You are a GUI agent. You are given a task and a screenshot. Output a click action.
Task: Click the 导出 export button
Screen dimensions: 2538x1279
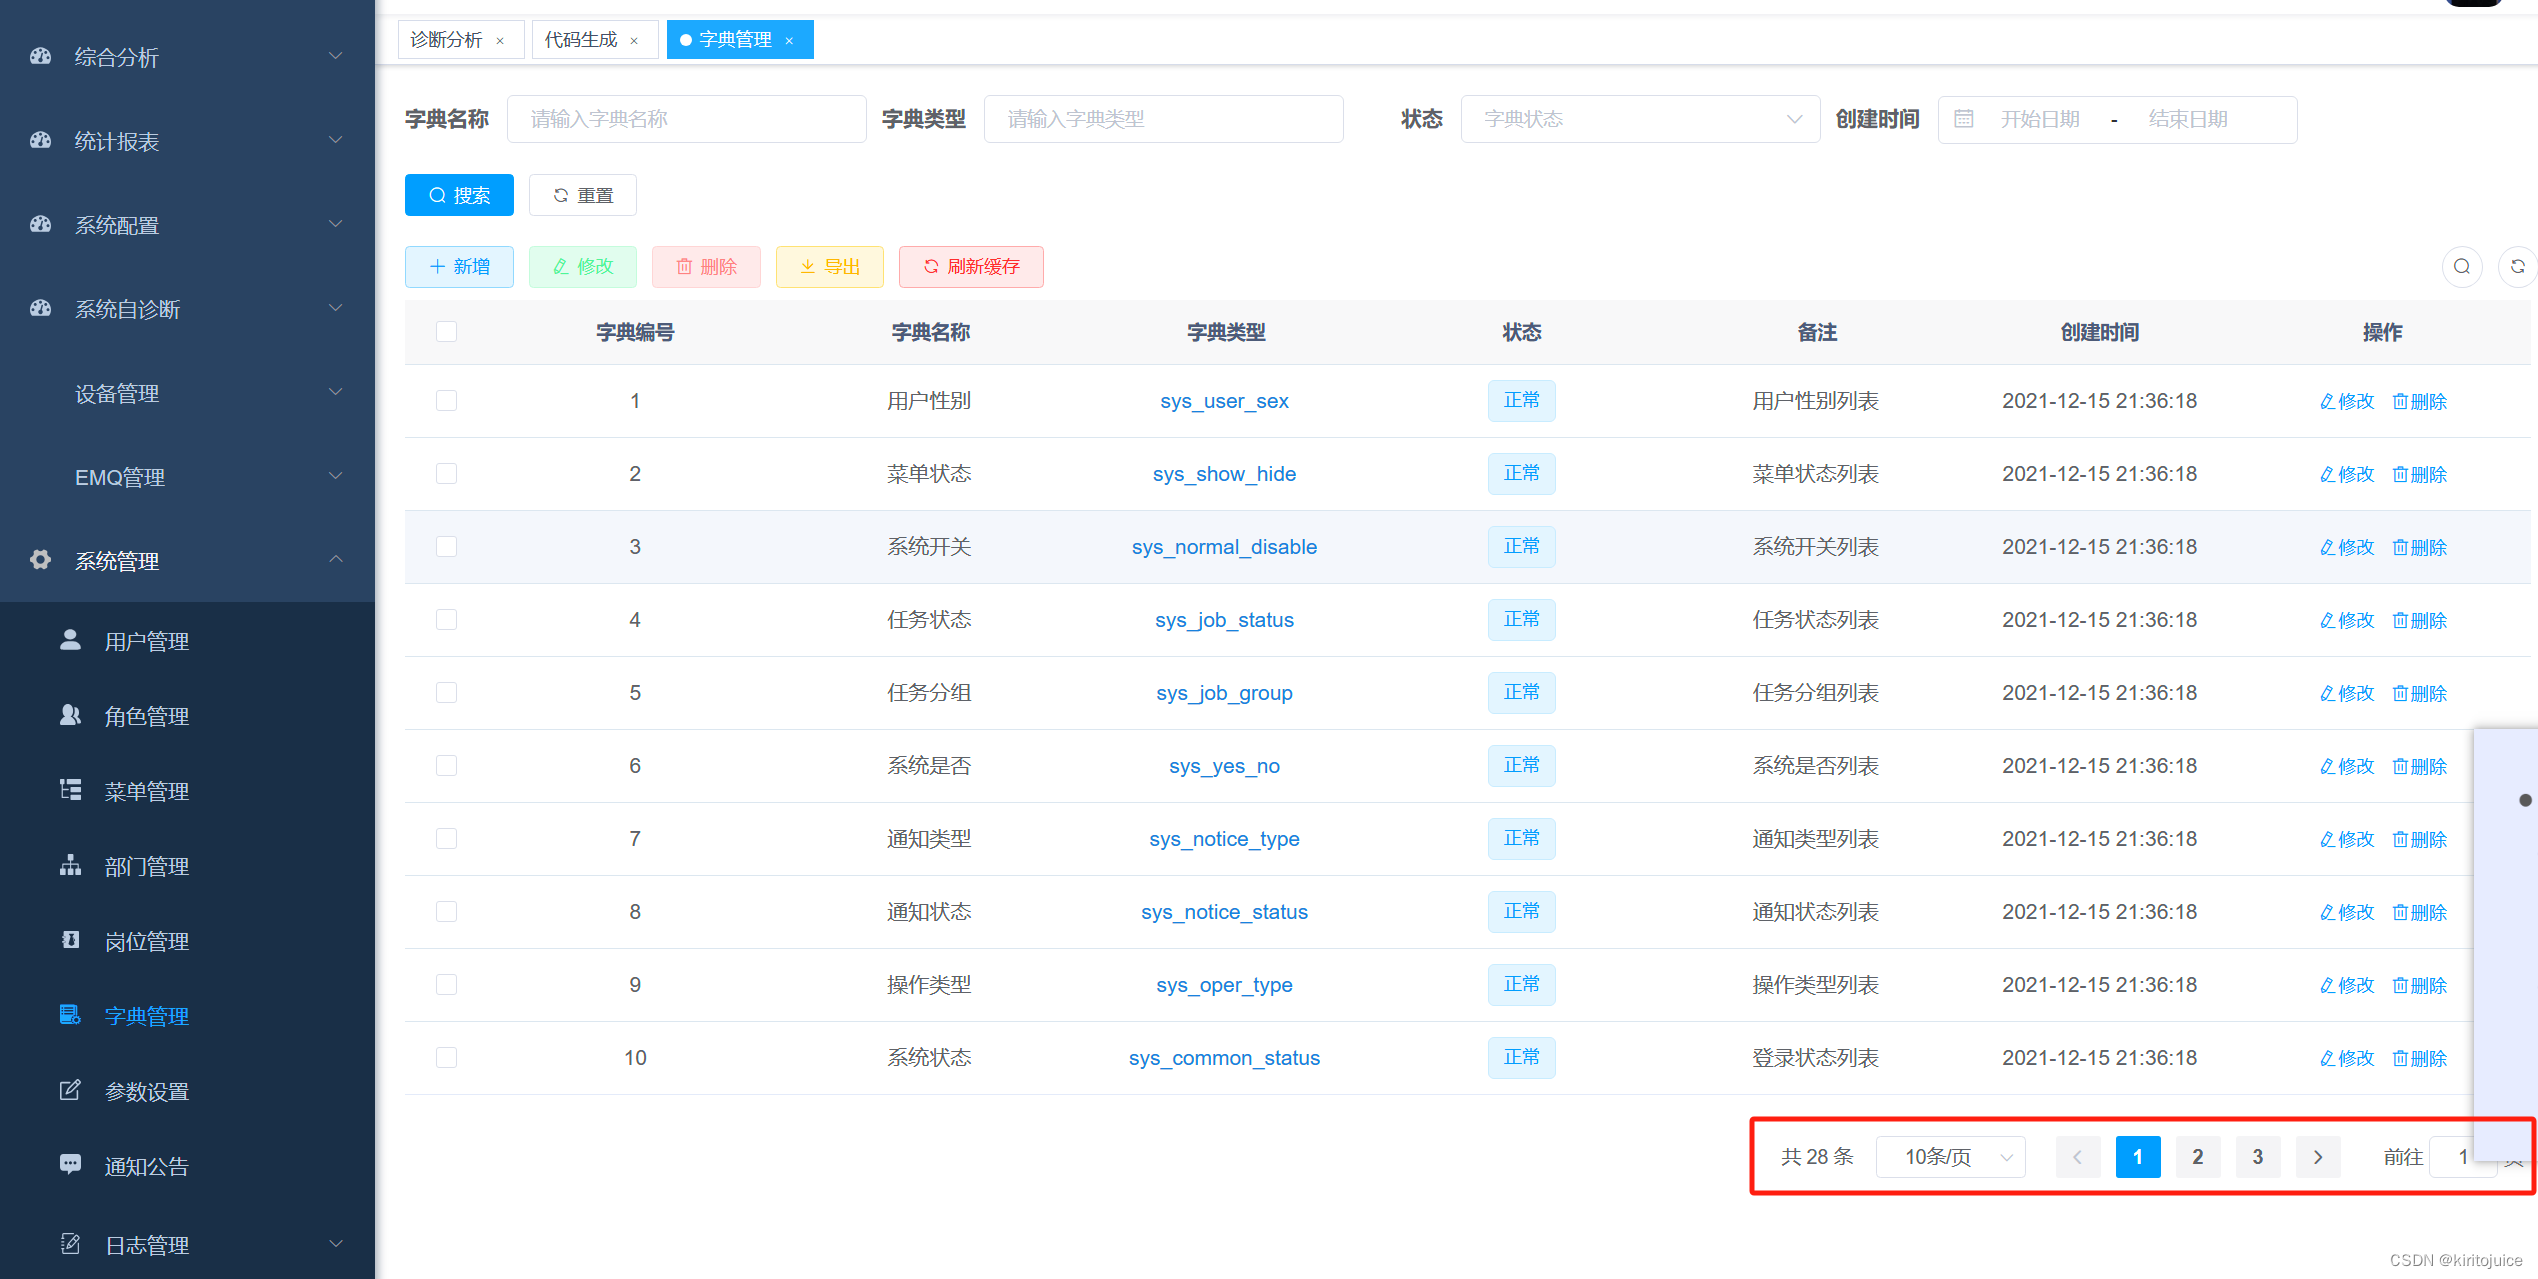pos(829,267)
